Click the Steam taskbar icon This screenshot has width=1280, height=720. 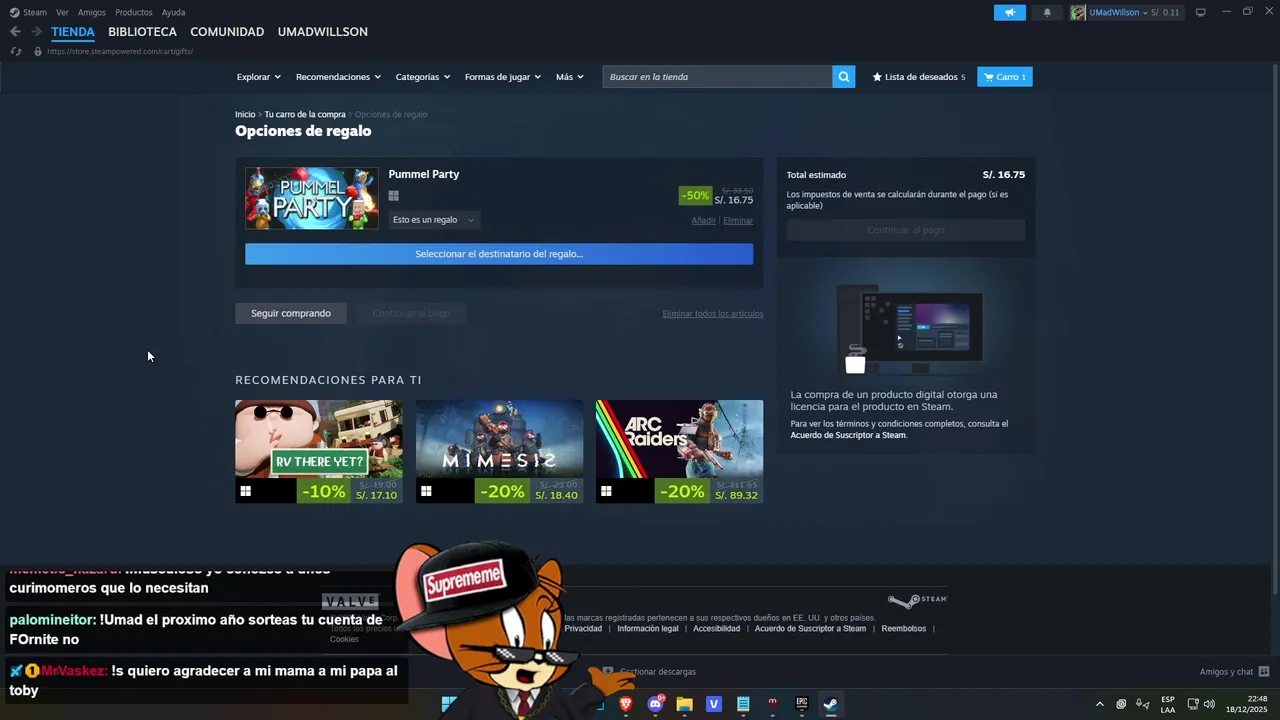[830, 704]
